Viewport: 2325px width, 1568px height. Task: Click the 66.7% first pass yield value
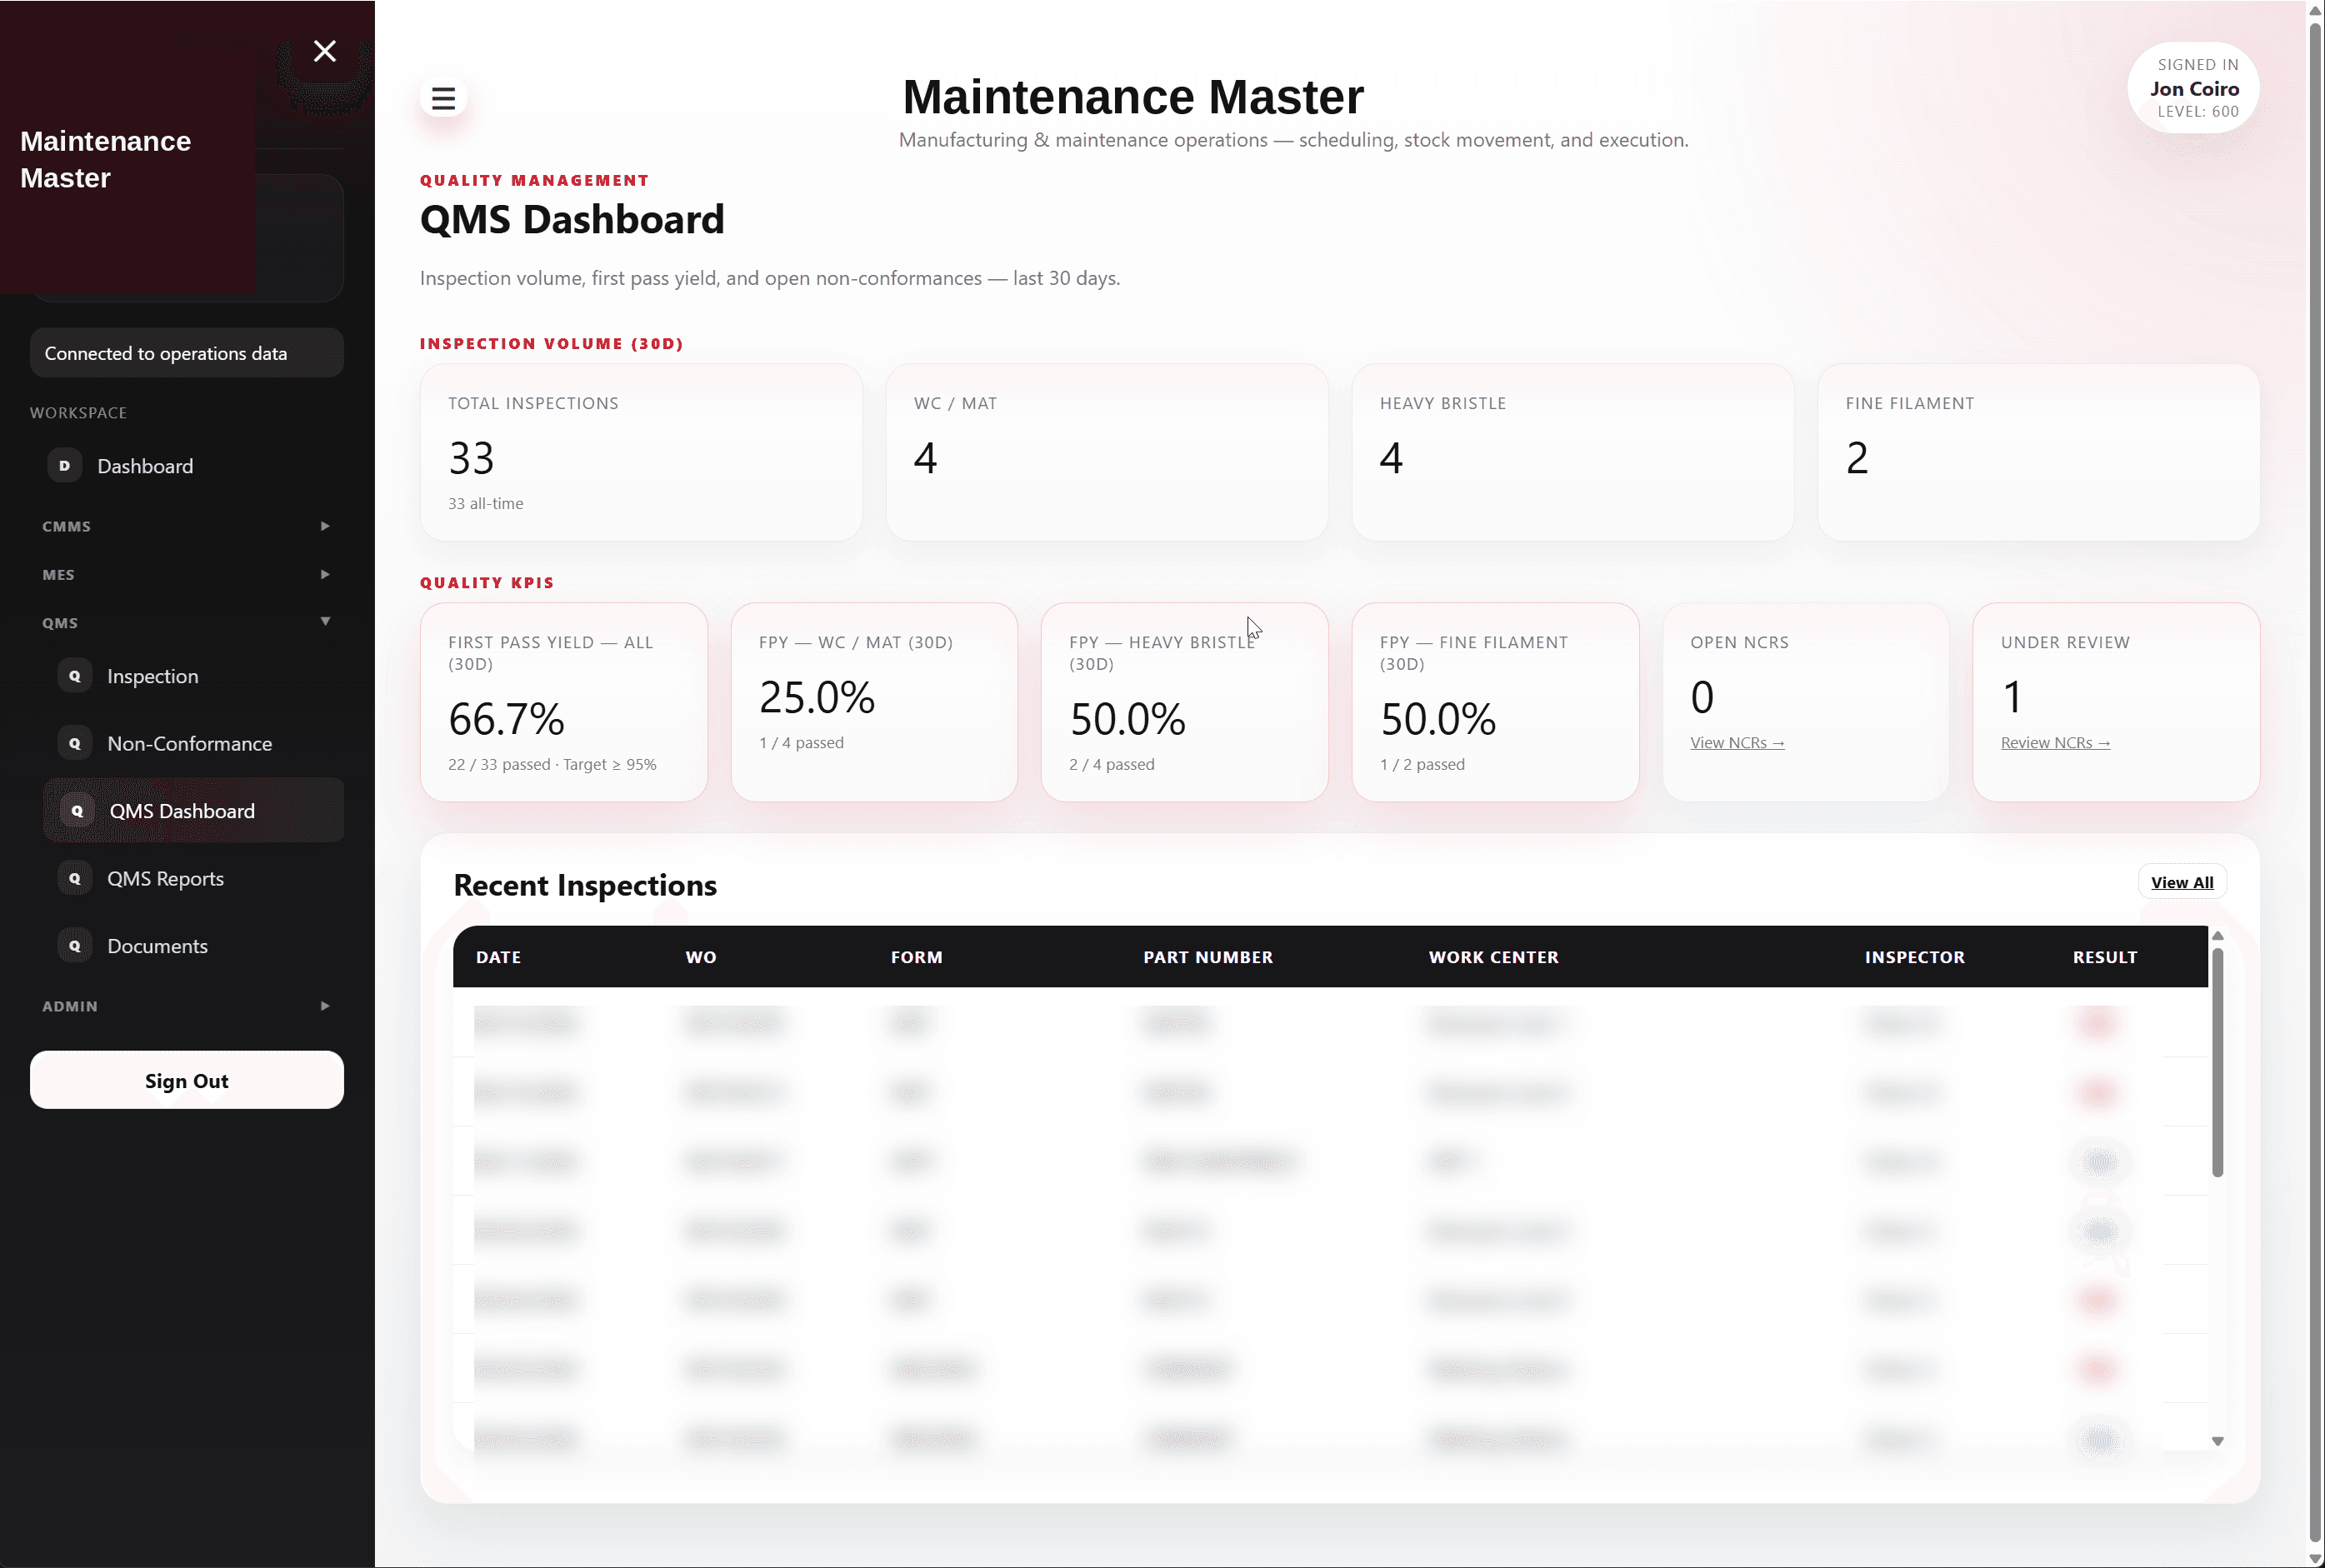pos(507,718)
